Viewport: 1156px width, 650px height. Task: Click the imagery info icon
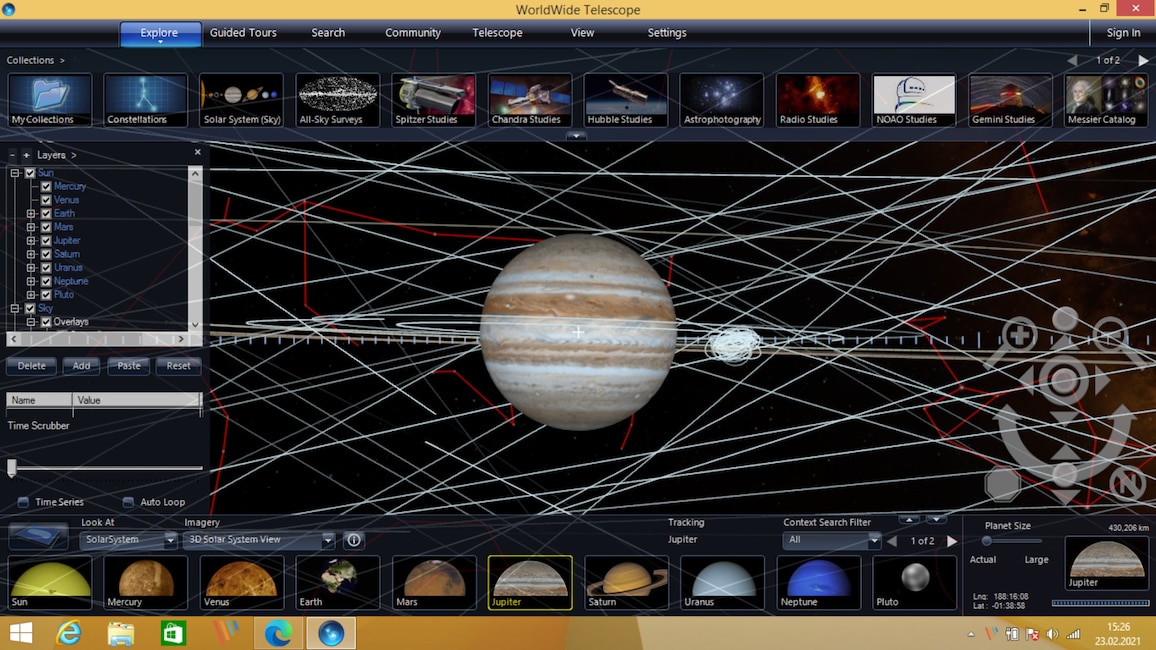pyautogui.click(x=354, y=540)
